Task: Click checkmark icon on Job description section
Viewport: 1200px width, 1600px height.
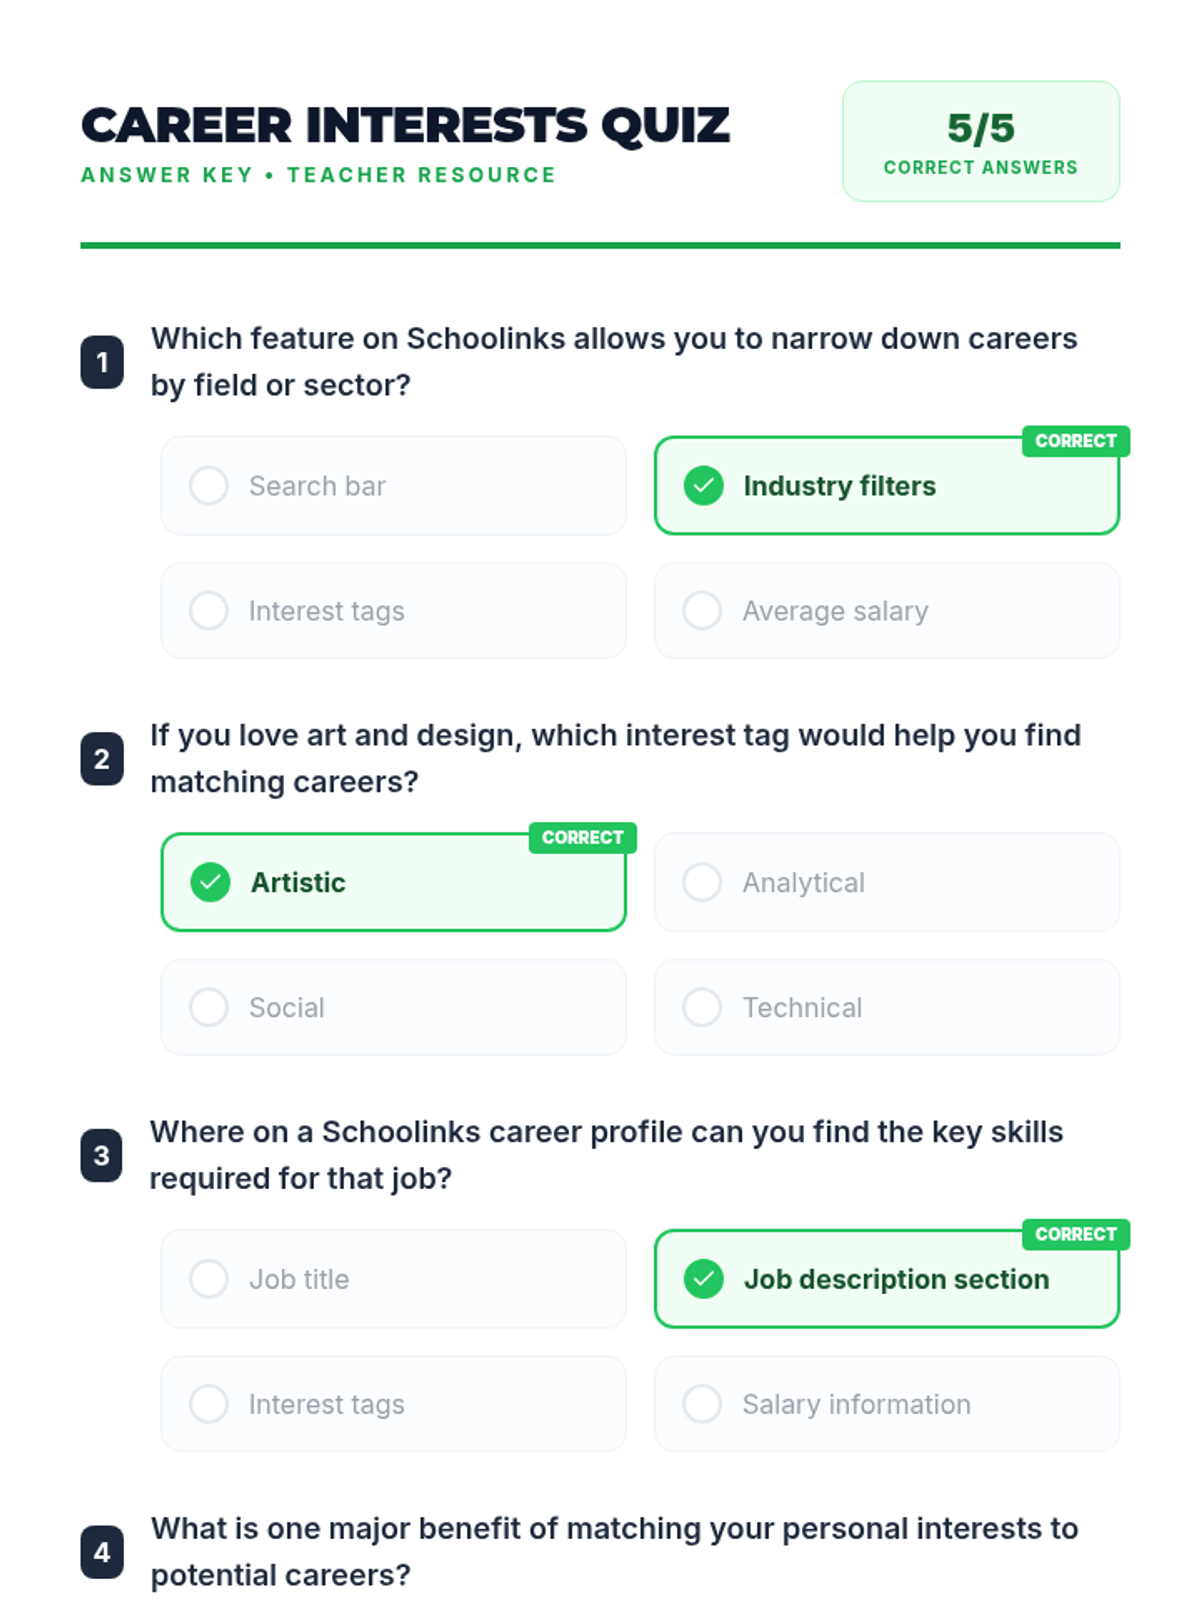Action: point(704,1279)
